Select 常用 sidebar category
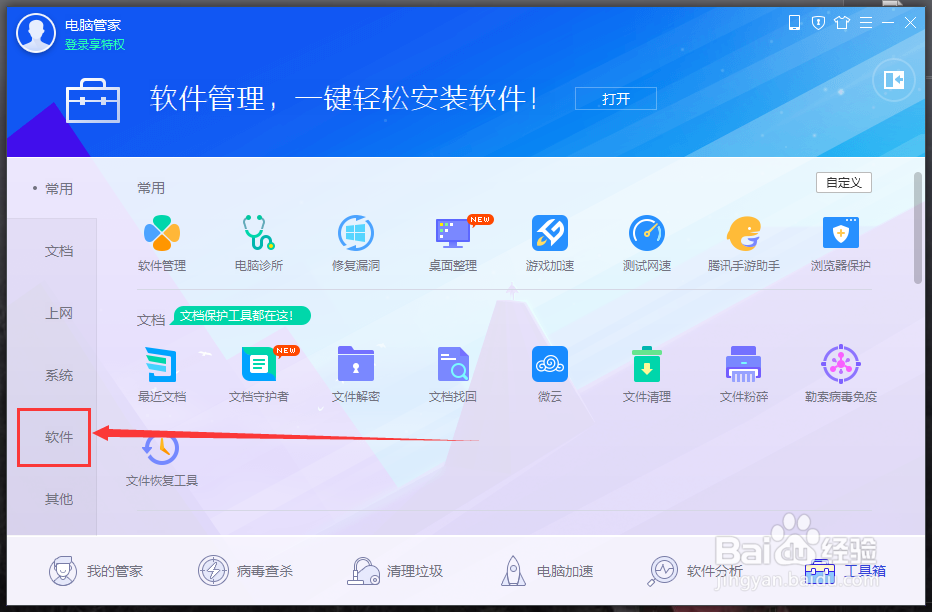The height and width of the screenshot is (612, 932). pos(59,189)
